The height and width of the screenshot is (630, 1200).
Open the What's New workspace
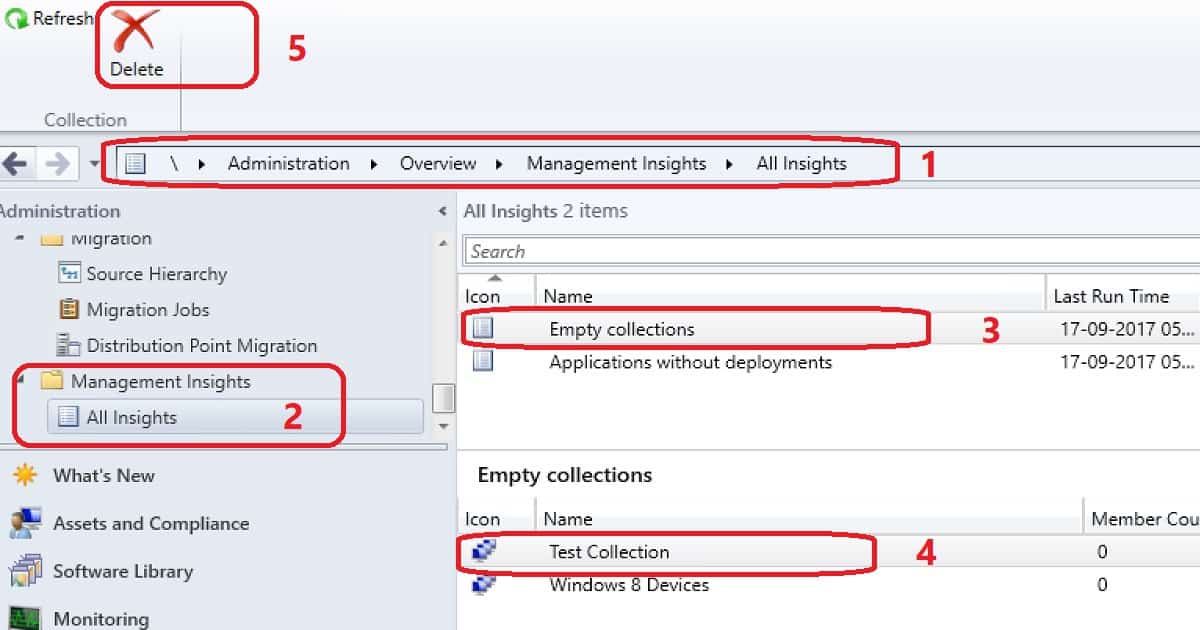tap(104, 476)
